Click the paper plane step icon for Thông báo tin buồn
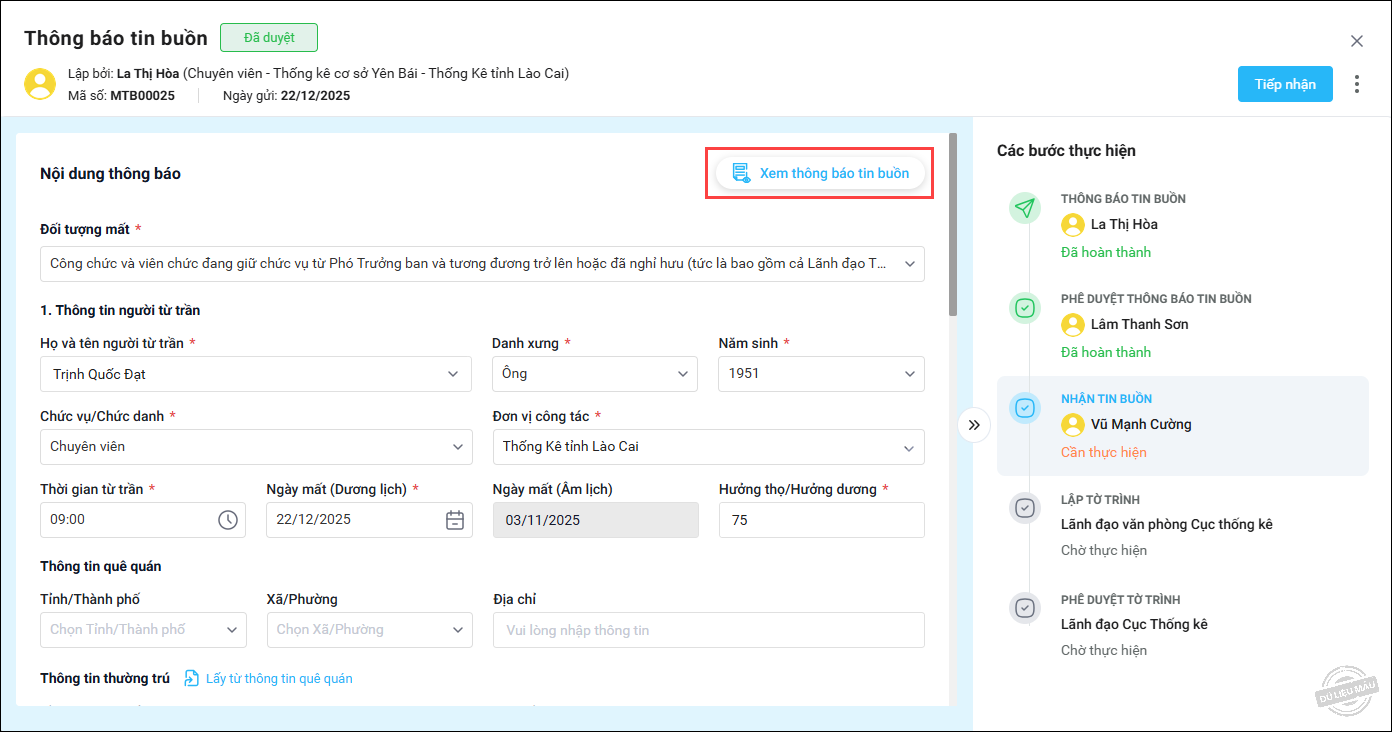Viewport: 1392px width, 732px height. coord(1025,208)
